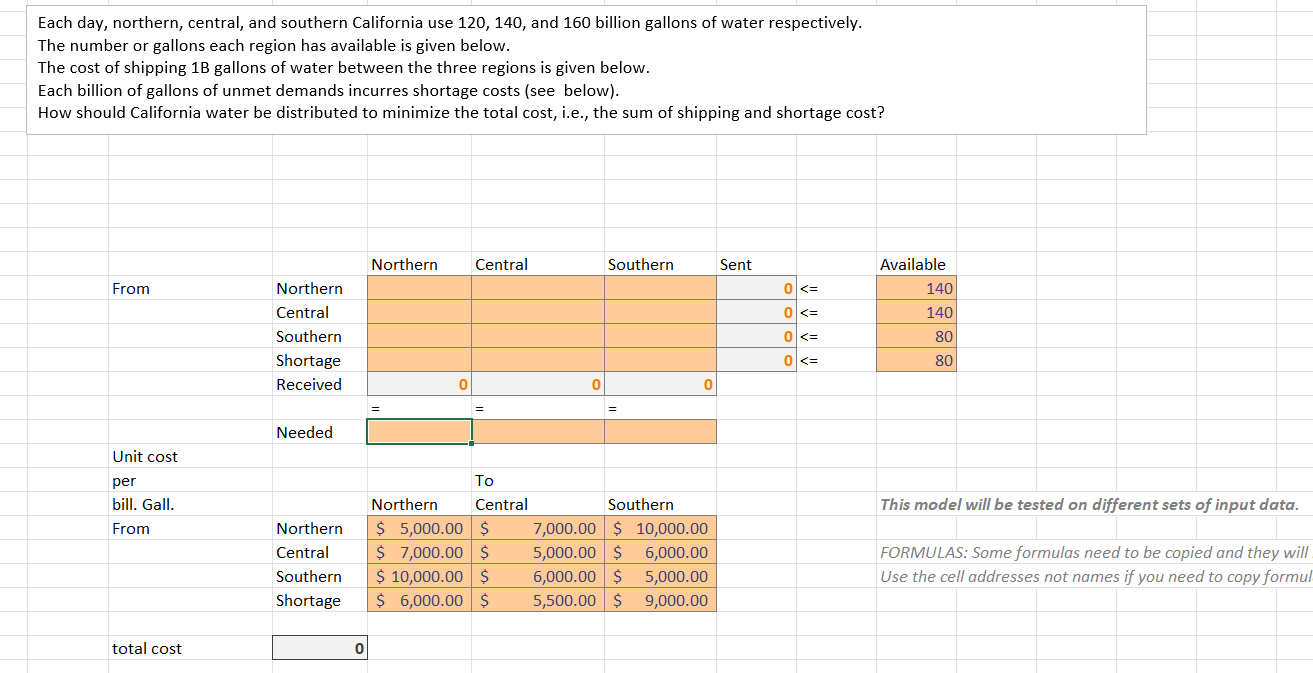Select the Needed cell under Northern
Viewport: 1313px width, 673px height.
click(x=418, y=431)
